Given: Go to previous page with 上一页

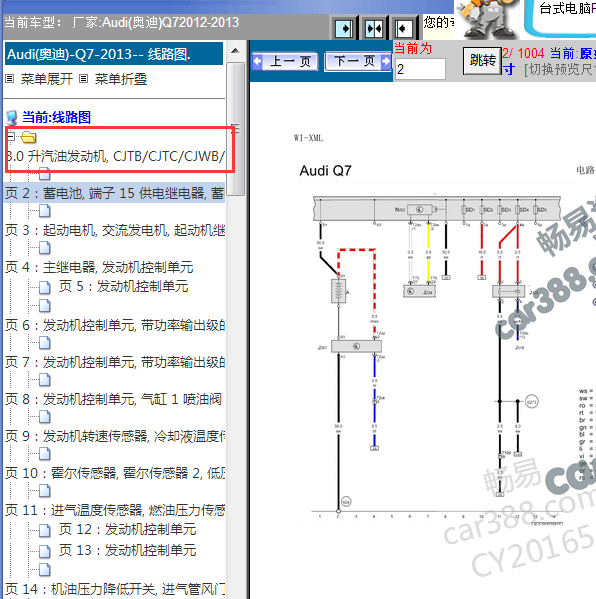Looking at the screenshot, I should tap(285, 62).
